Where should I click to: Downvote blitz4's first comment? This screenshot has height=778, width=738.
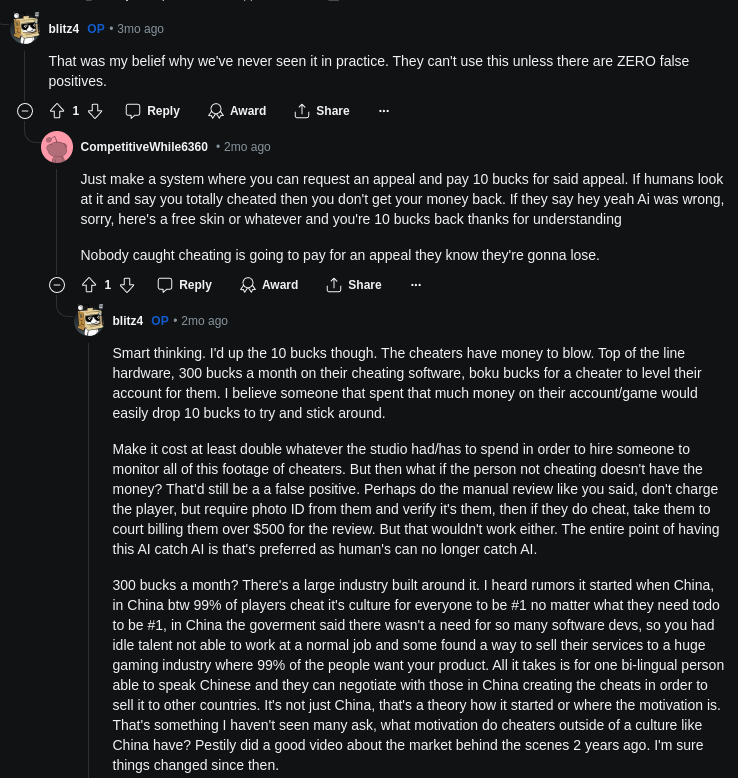[x=95, y=111]
